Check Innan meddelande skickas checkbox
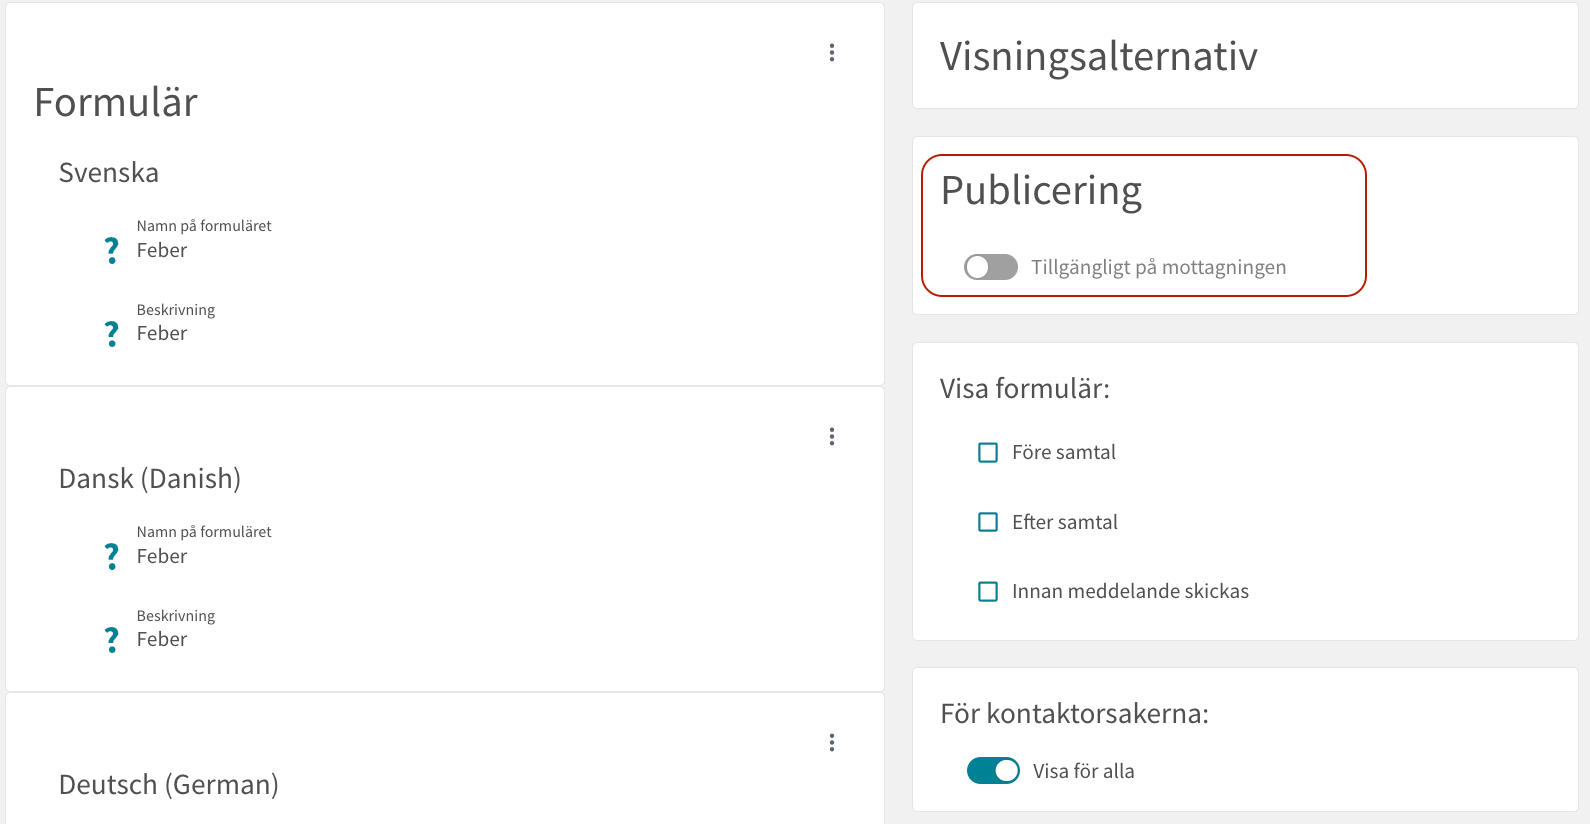The image size is (1590, 824). coord(988,592)
